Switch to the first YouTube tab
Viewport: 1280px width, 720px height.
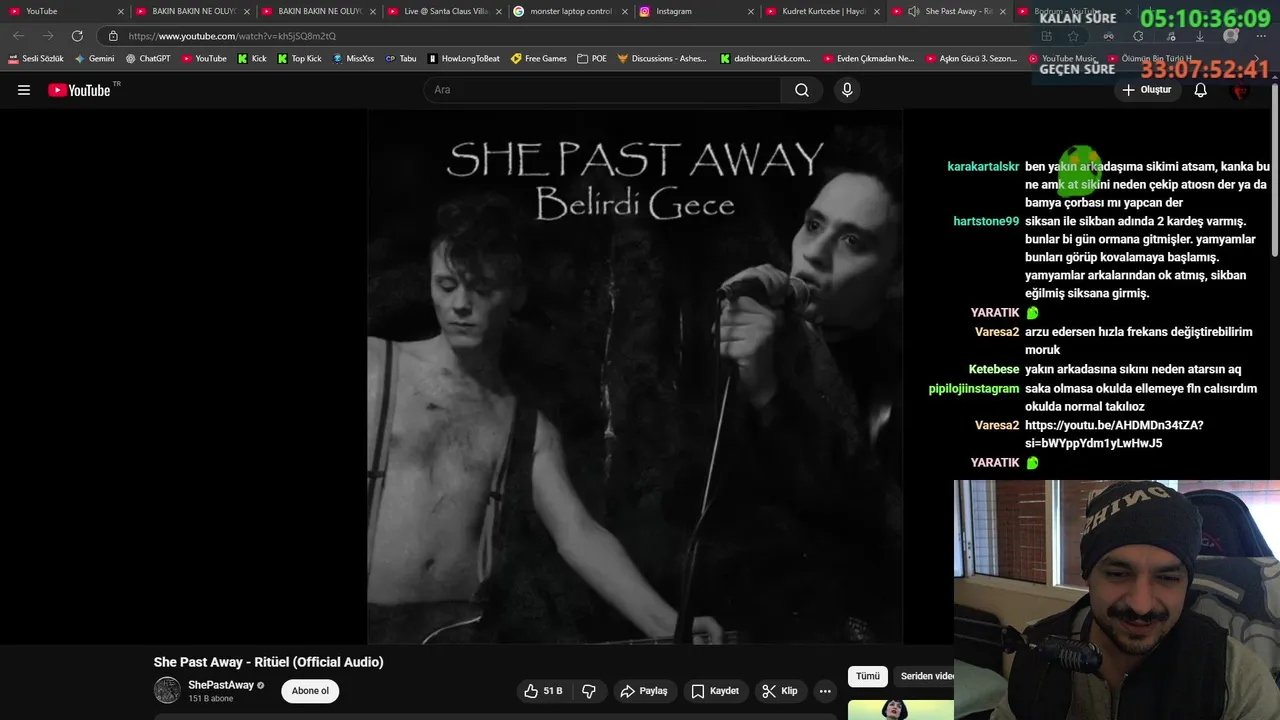click(60, 11)
